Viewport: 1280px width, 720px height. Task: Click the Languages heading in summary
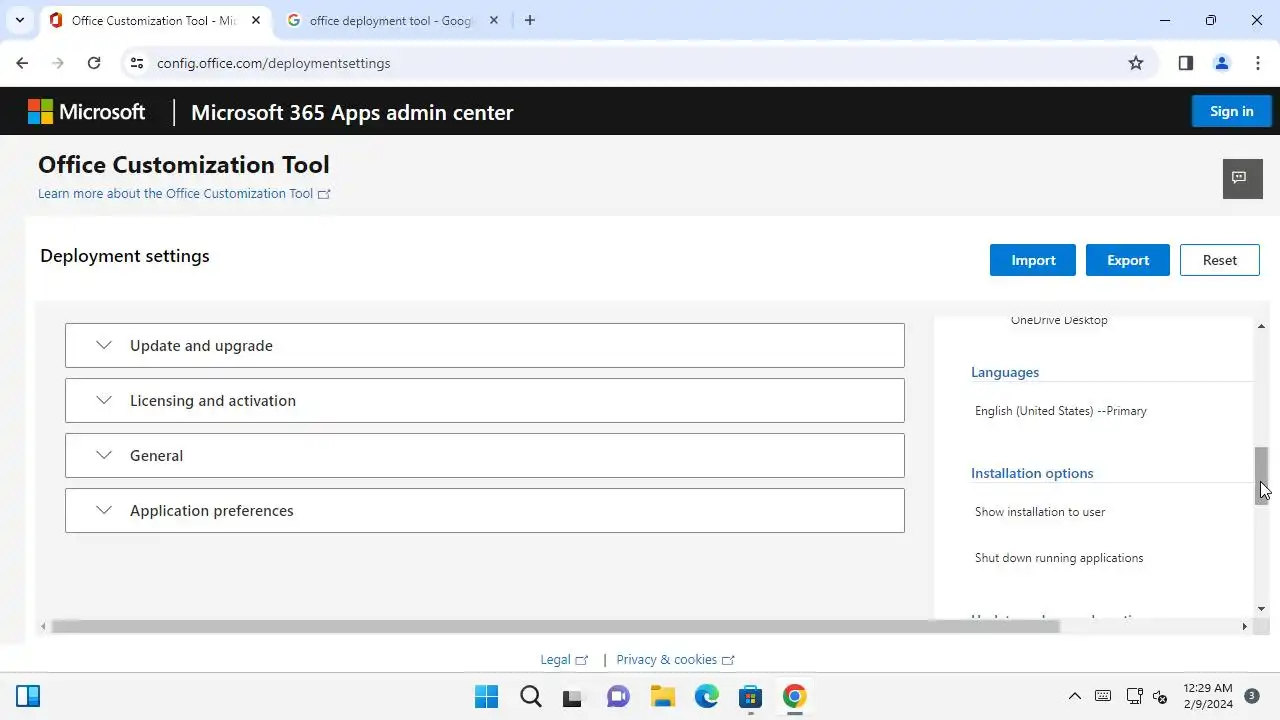coord(1005,372)
